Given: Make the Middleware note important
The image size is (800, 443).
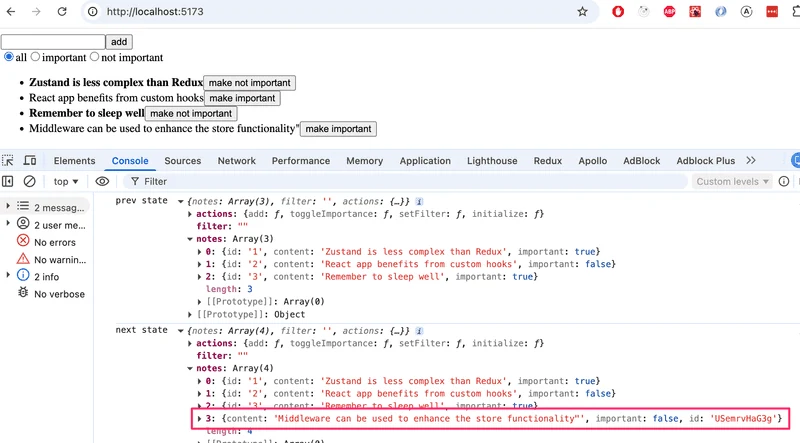Looking at the screenshot, I should (x=338, y=129).
